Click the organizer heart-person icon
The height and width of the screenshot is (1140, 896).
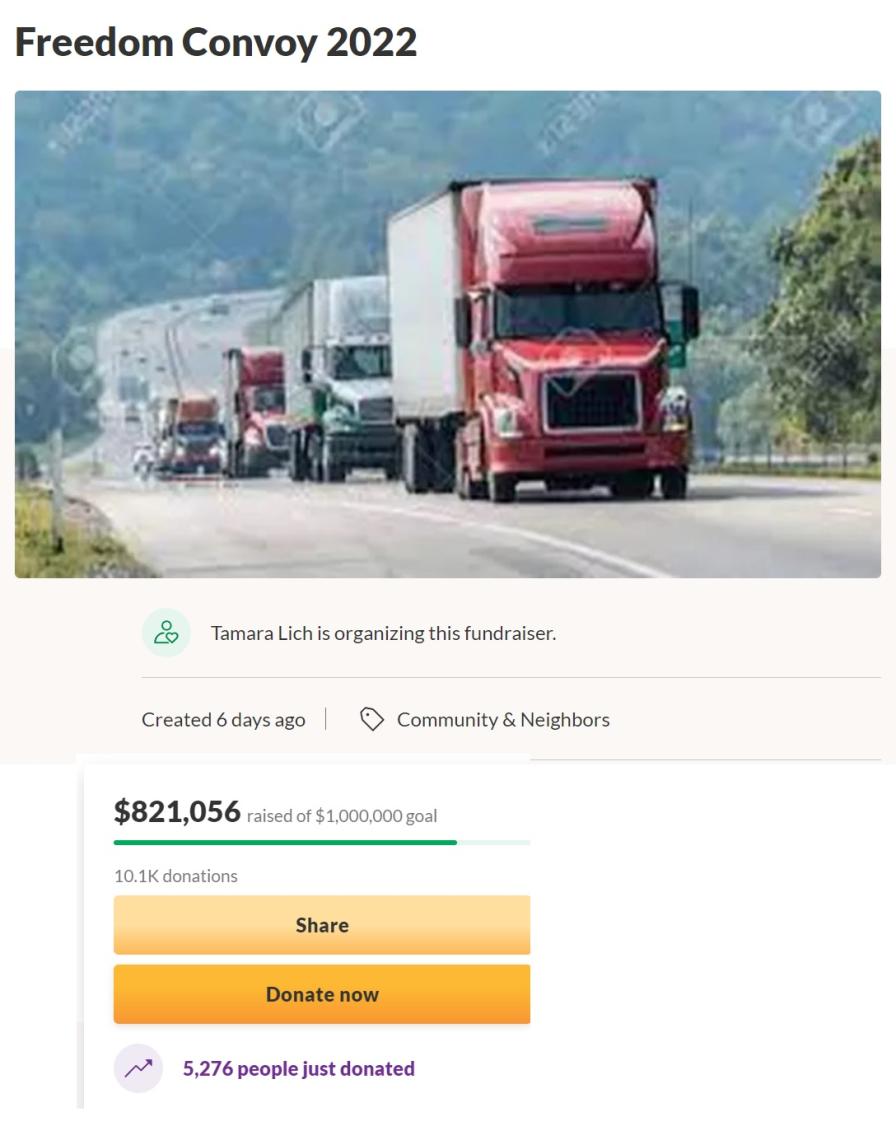click(166, 633)
